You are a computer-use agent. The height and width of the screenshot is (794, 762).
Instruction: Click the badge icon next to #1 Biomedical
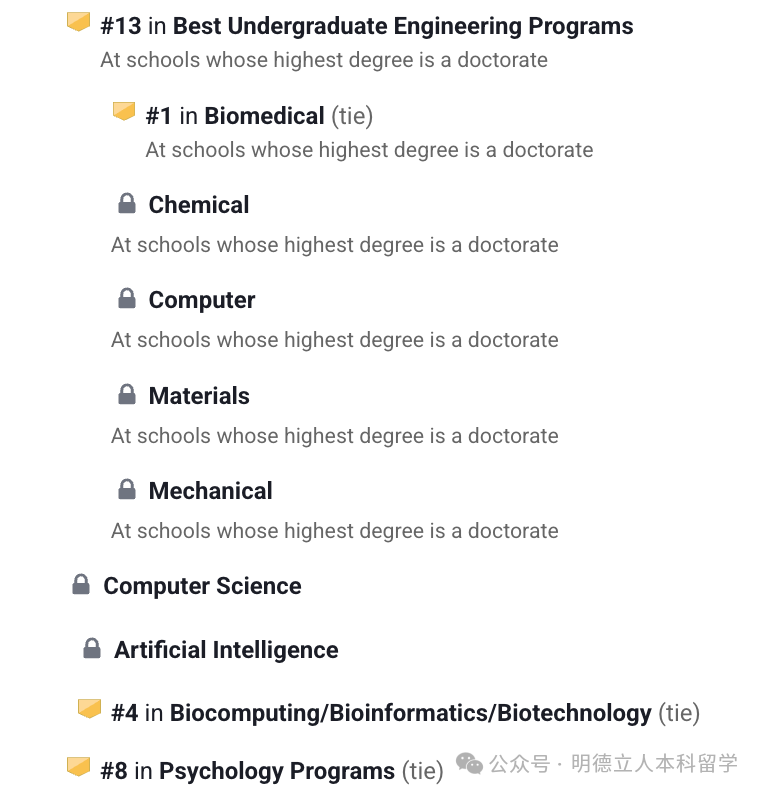[x=124, y=112]
